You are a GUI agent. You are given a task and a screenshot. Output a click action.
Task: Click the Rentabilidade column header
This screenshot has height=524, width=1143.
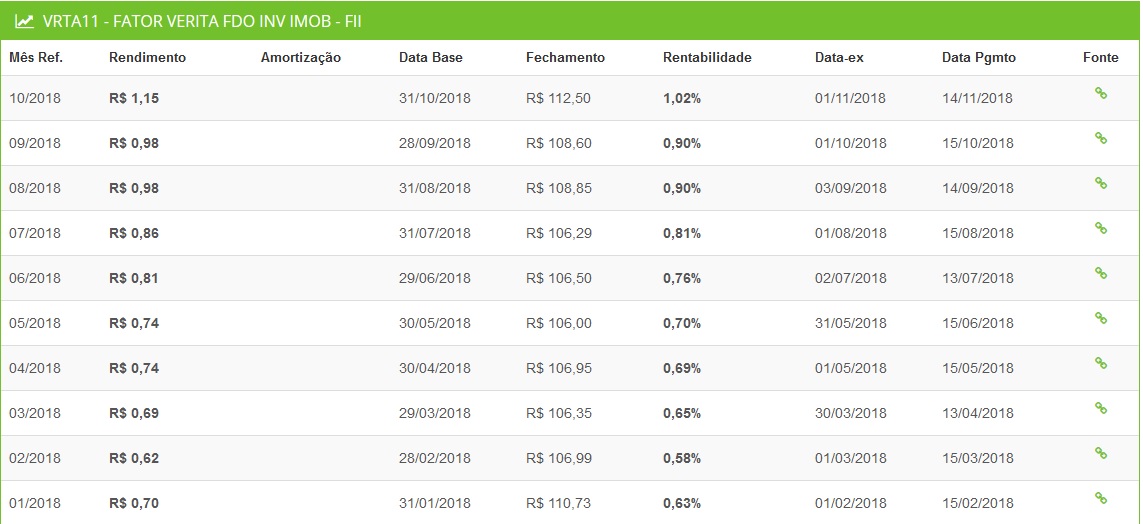tap(707, 58)
